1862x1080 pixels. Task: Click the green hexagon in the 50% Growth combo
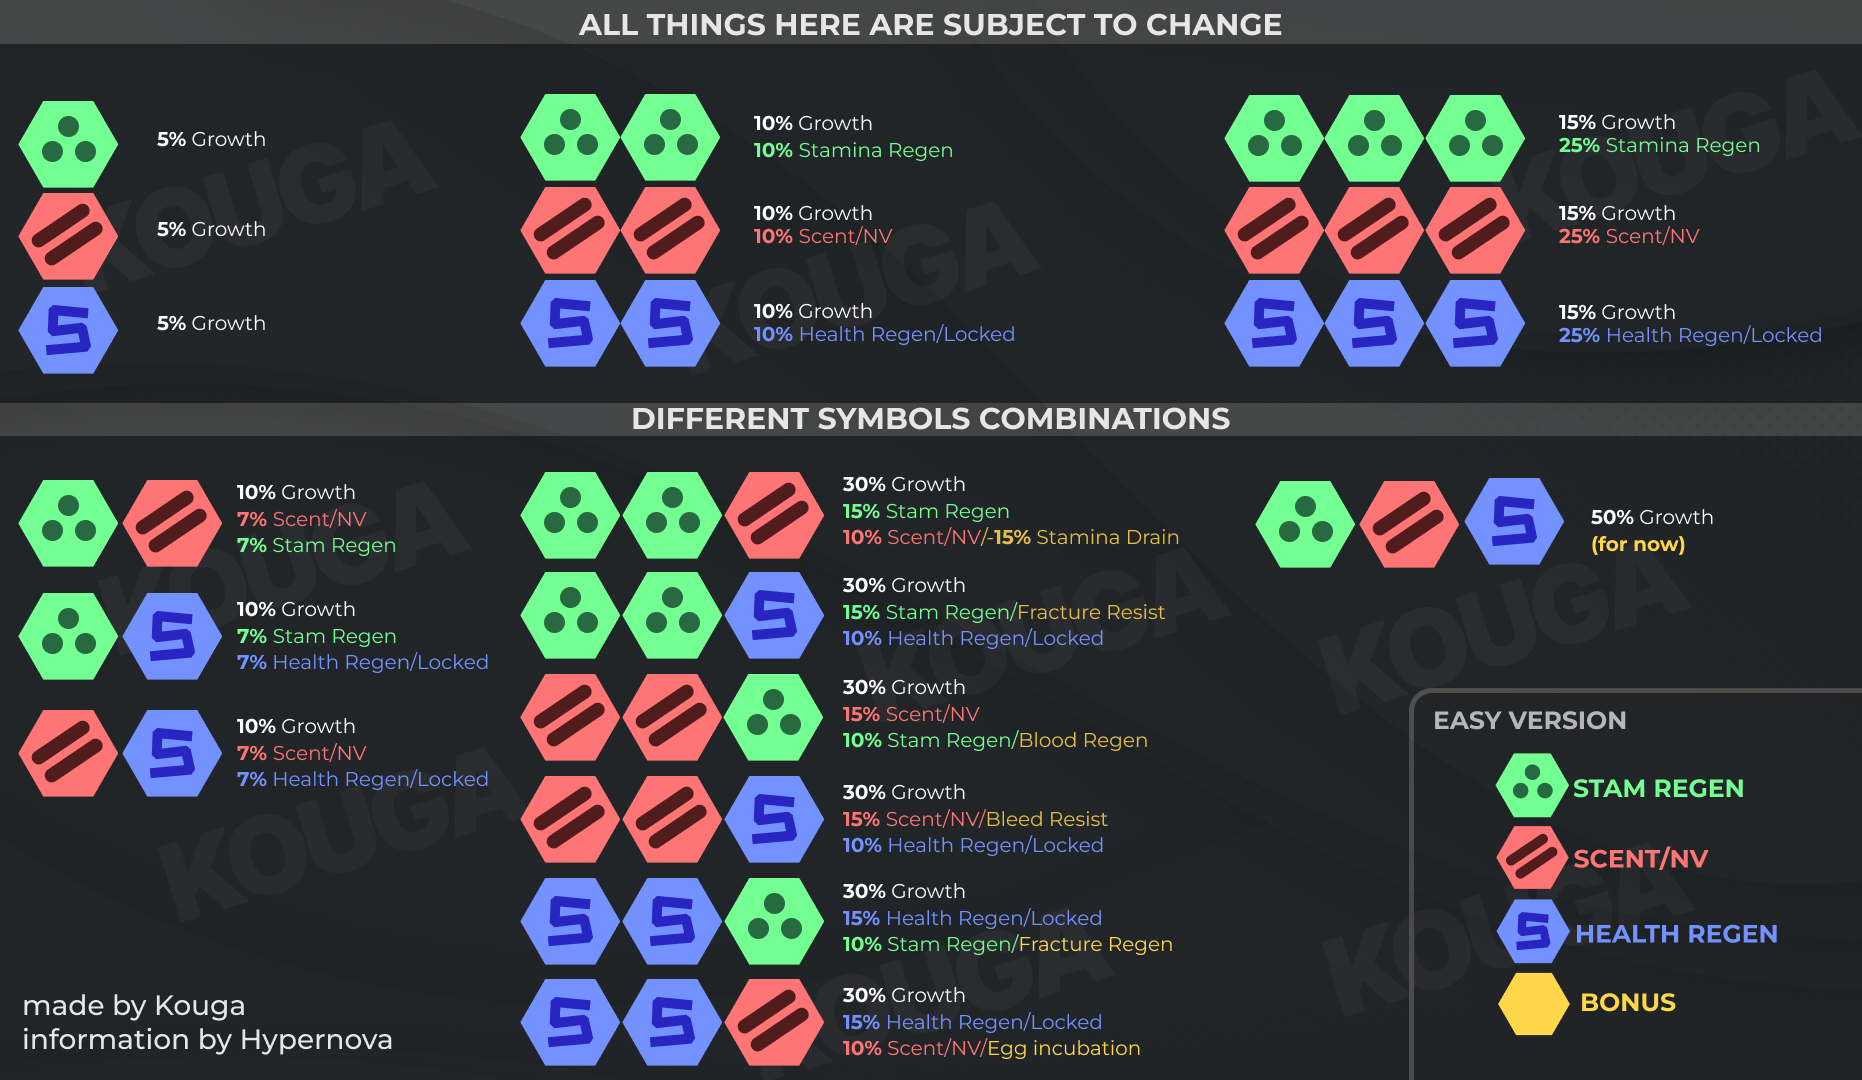click(x=1305, y=524)
